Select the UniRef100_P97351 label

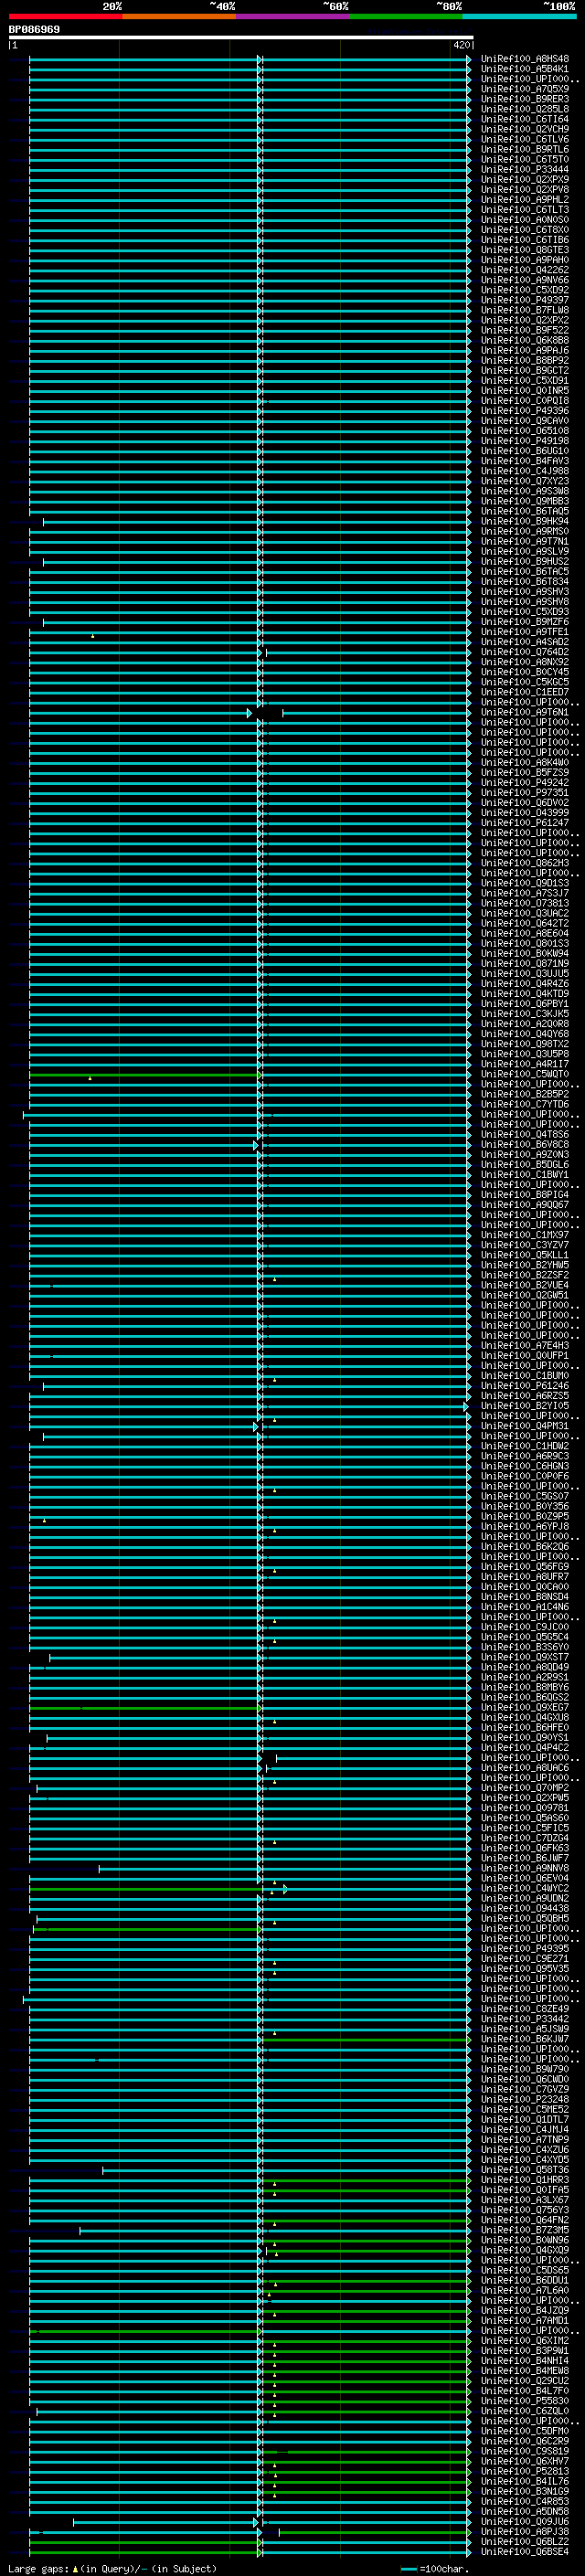point(525,793)
